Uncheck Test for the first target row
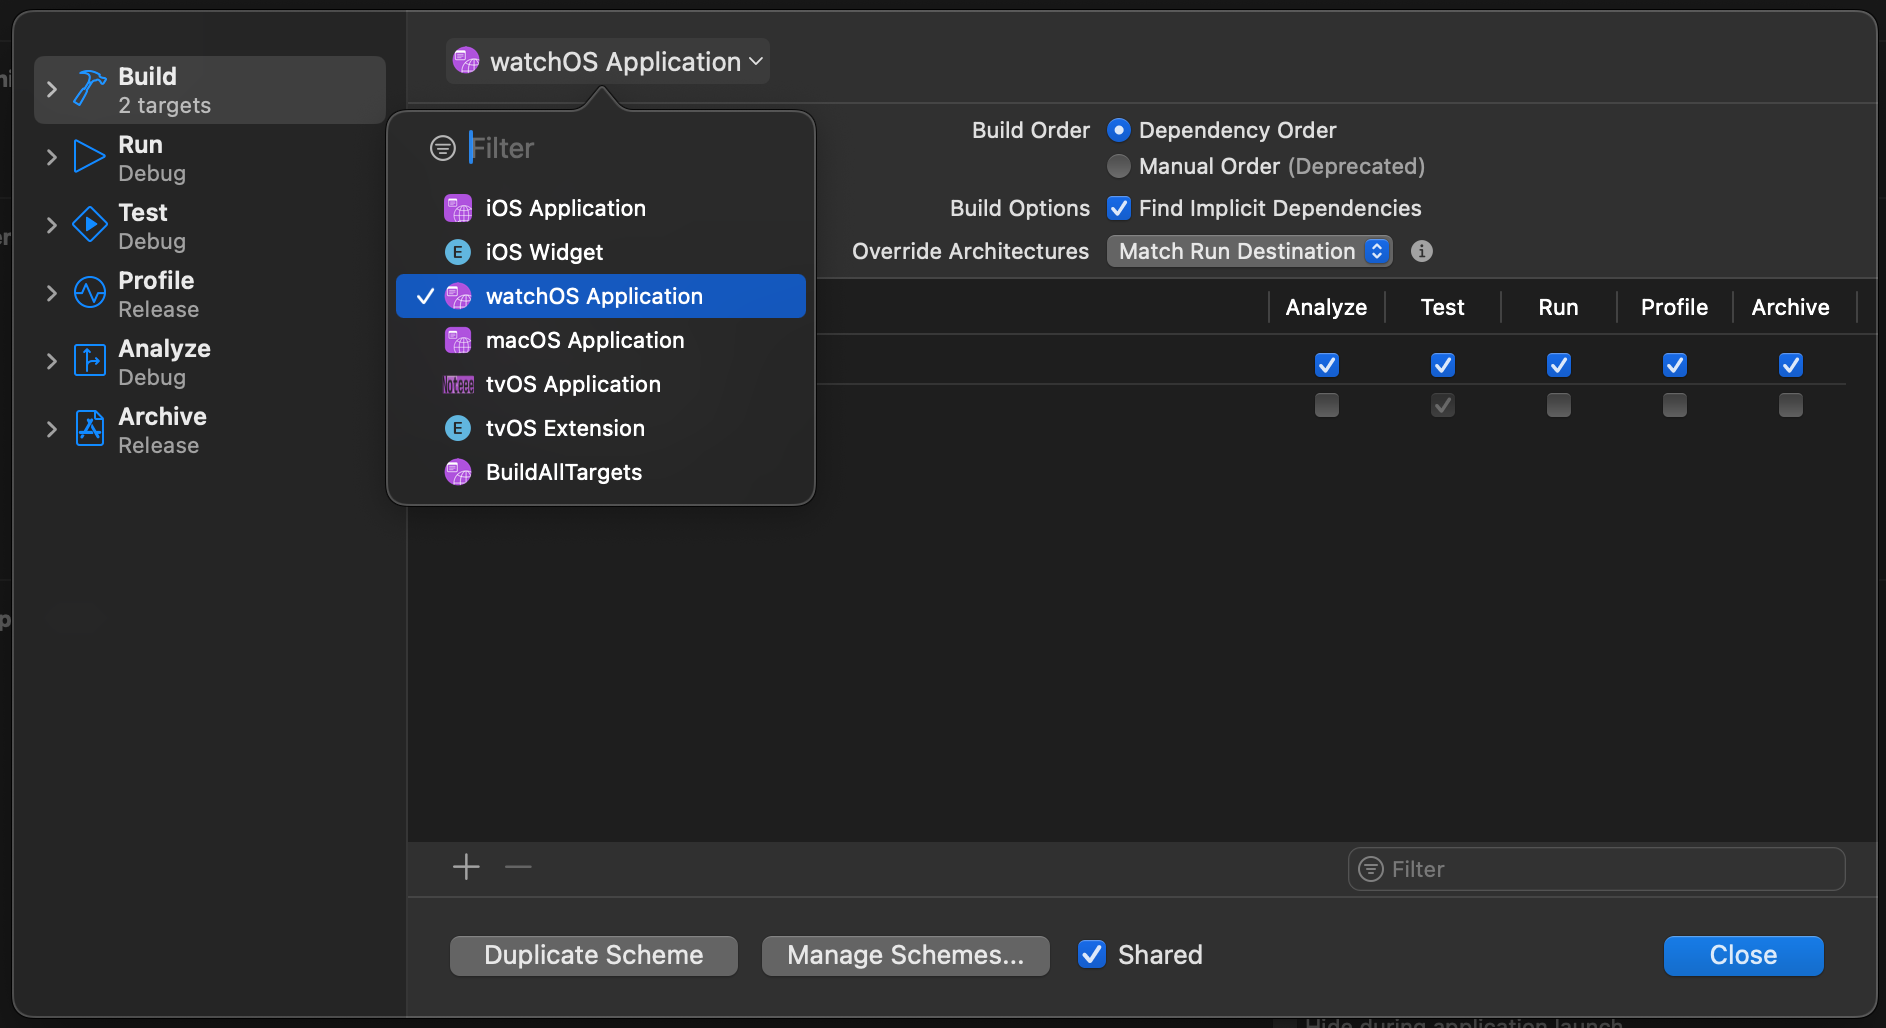1886x1028 pixels. click(1443, 365)
